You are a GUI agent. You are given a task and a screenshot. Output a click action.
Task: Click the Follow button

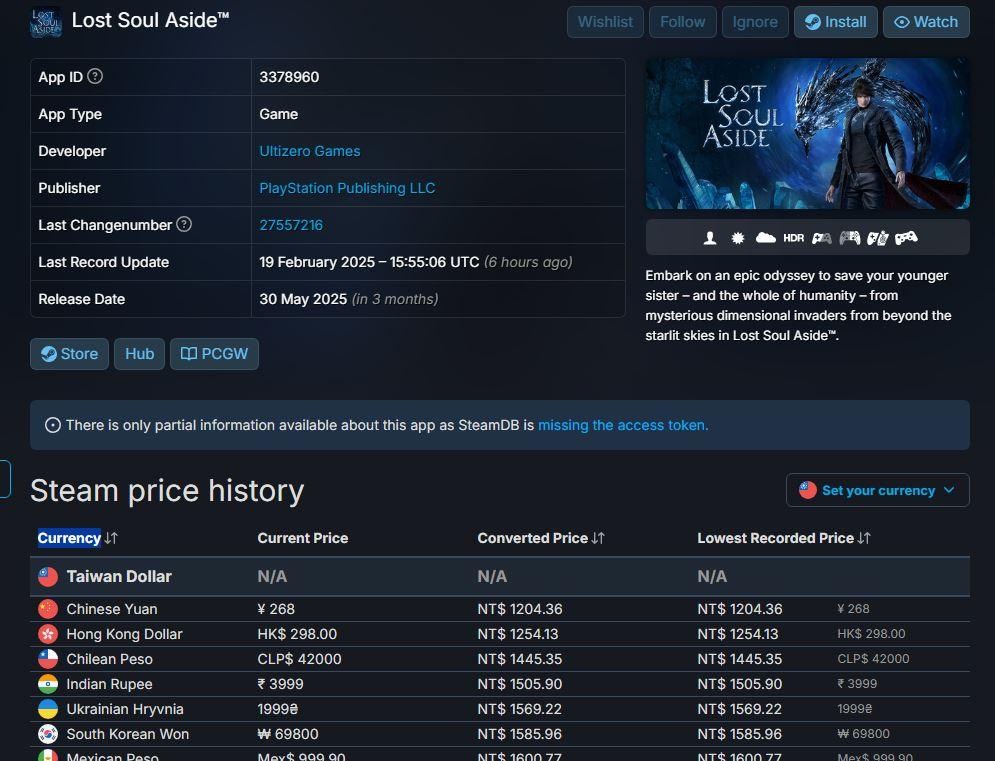(683, 22)
